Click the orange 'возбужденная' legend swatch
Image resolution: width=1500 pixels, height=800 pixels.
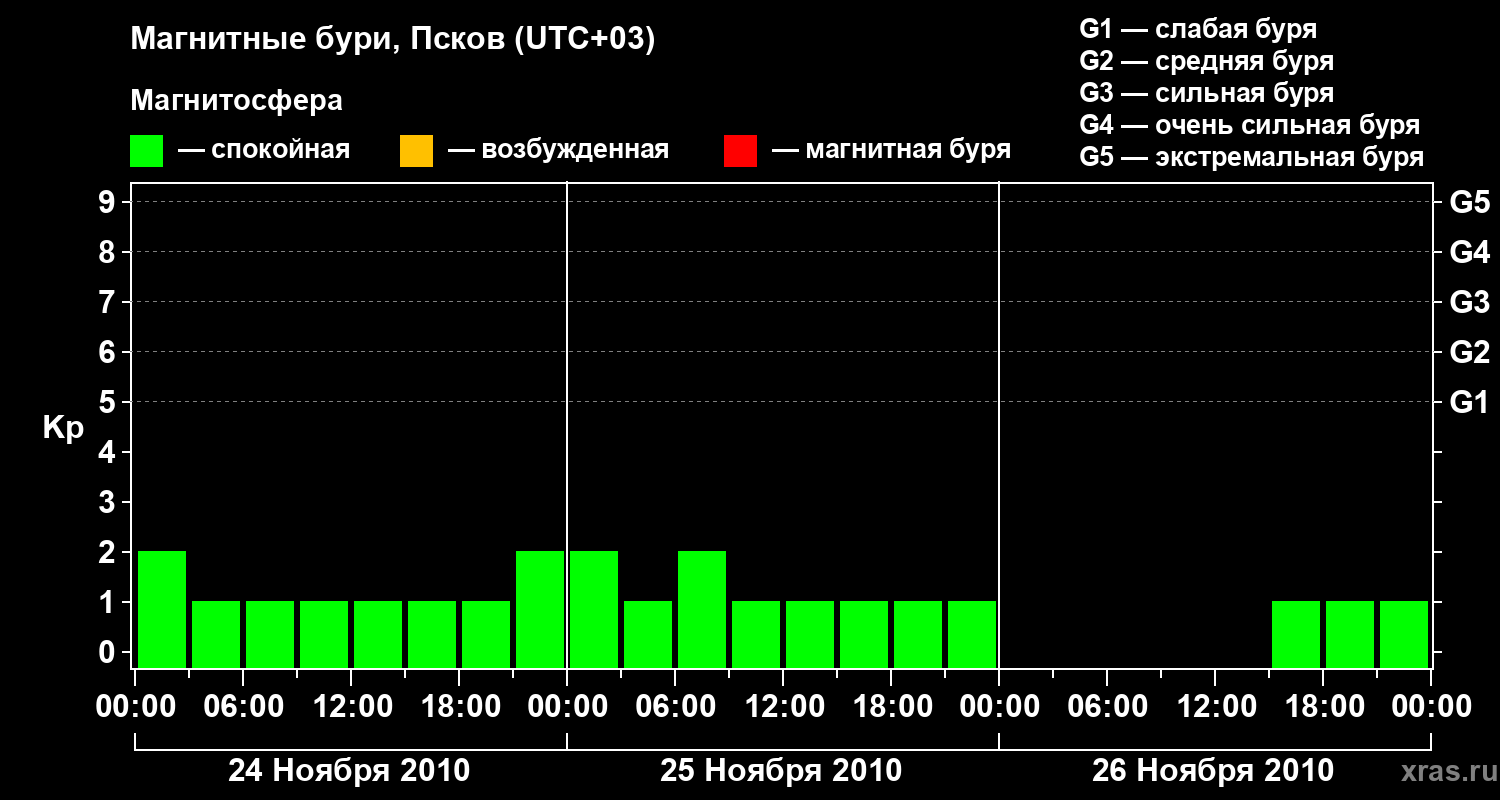coord(416,151)
